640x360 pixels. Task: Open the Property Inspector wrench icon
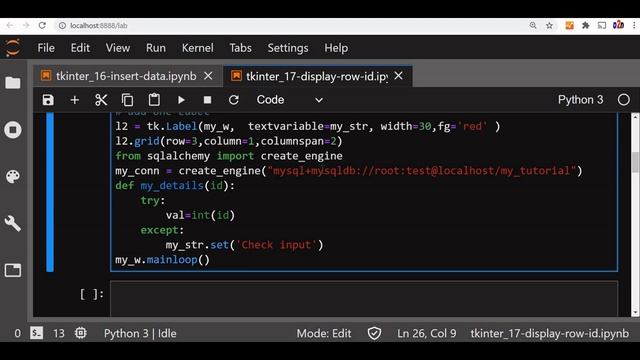click(13, 223)
